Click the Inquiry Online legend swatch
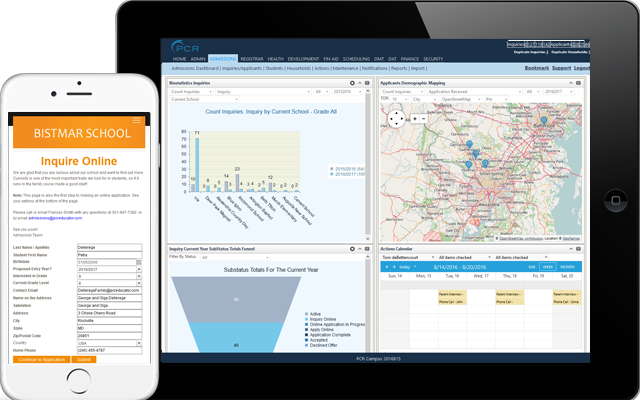 point(307,319)
